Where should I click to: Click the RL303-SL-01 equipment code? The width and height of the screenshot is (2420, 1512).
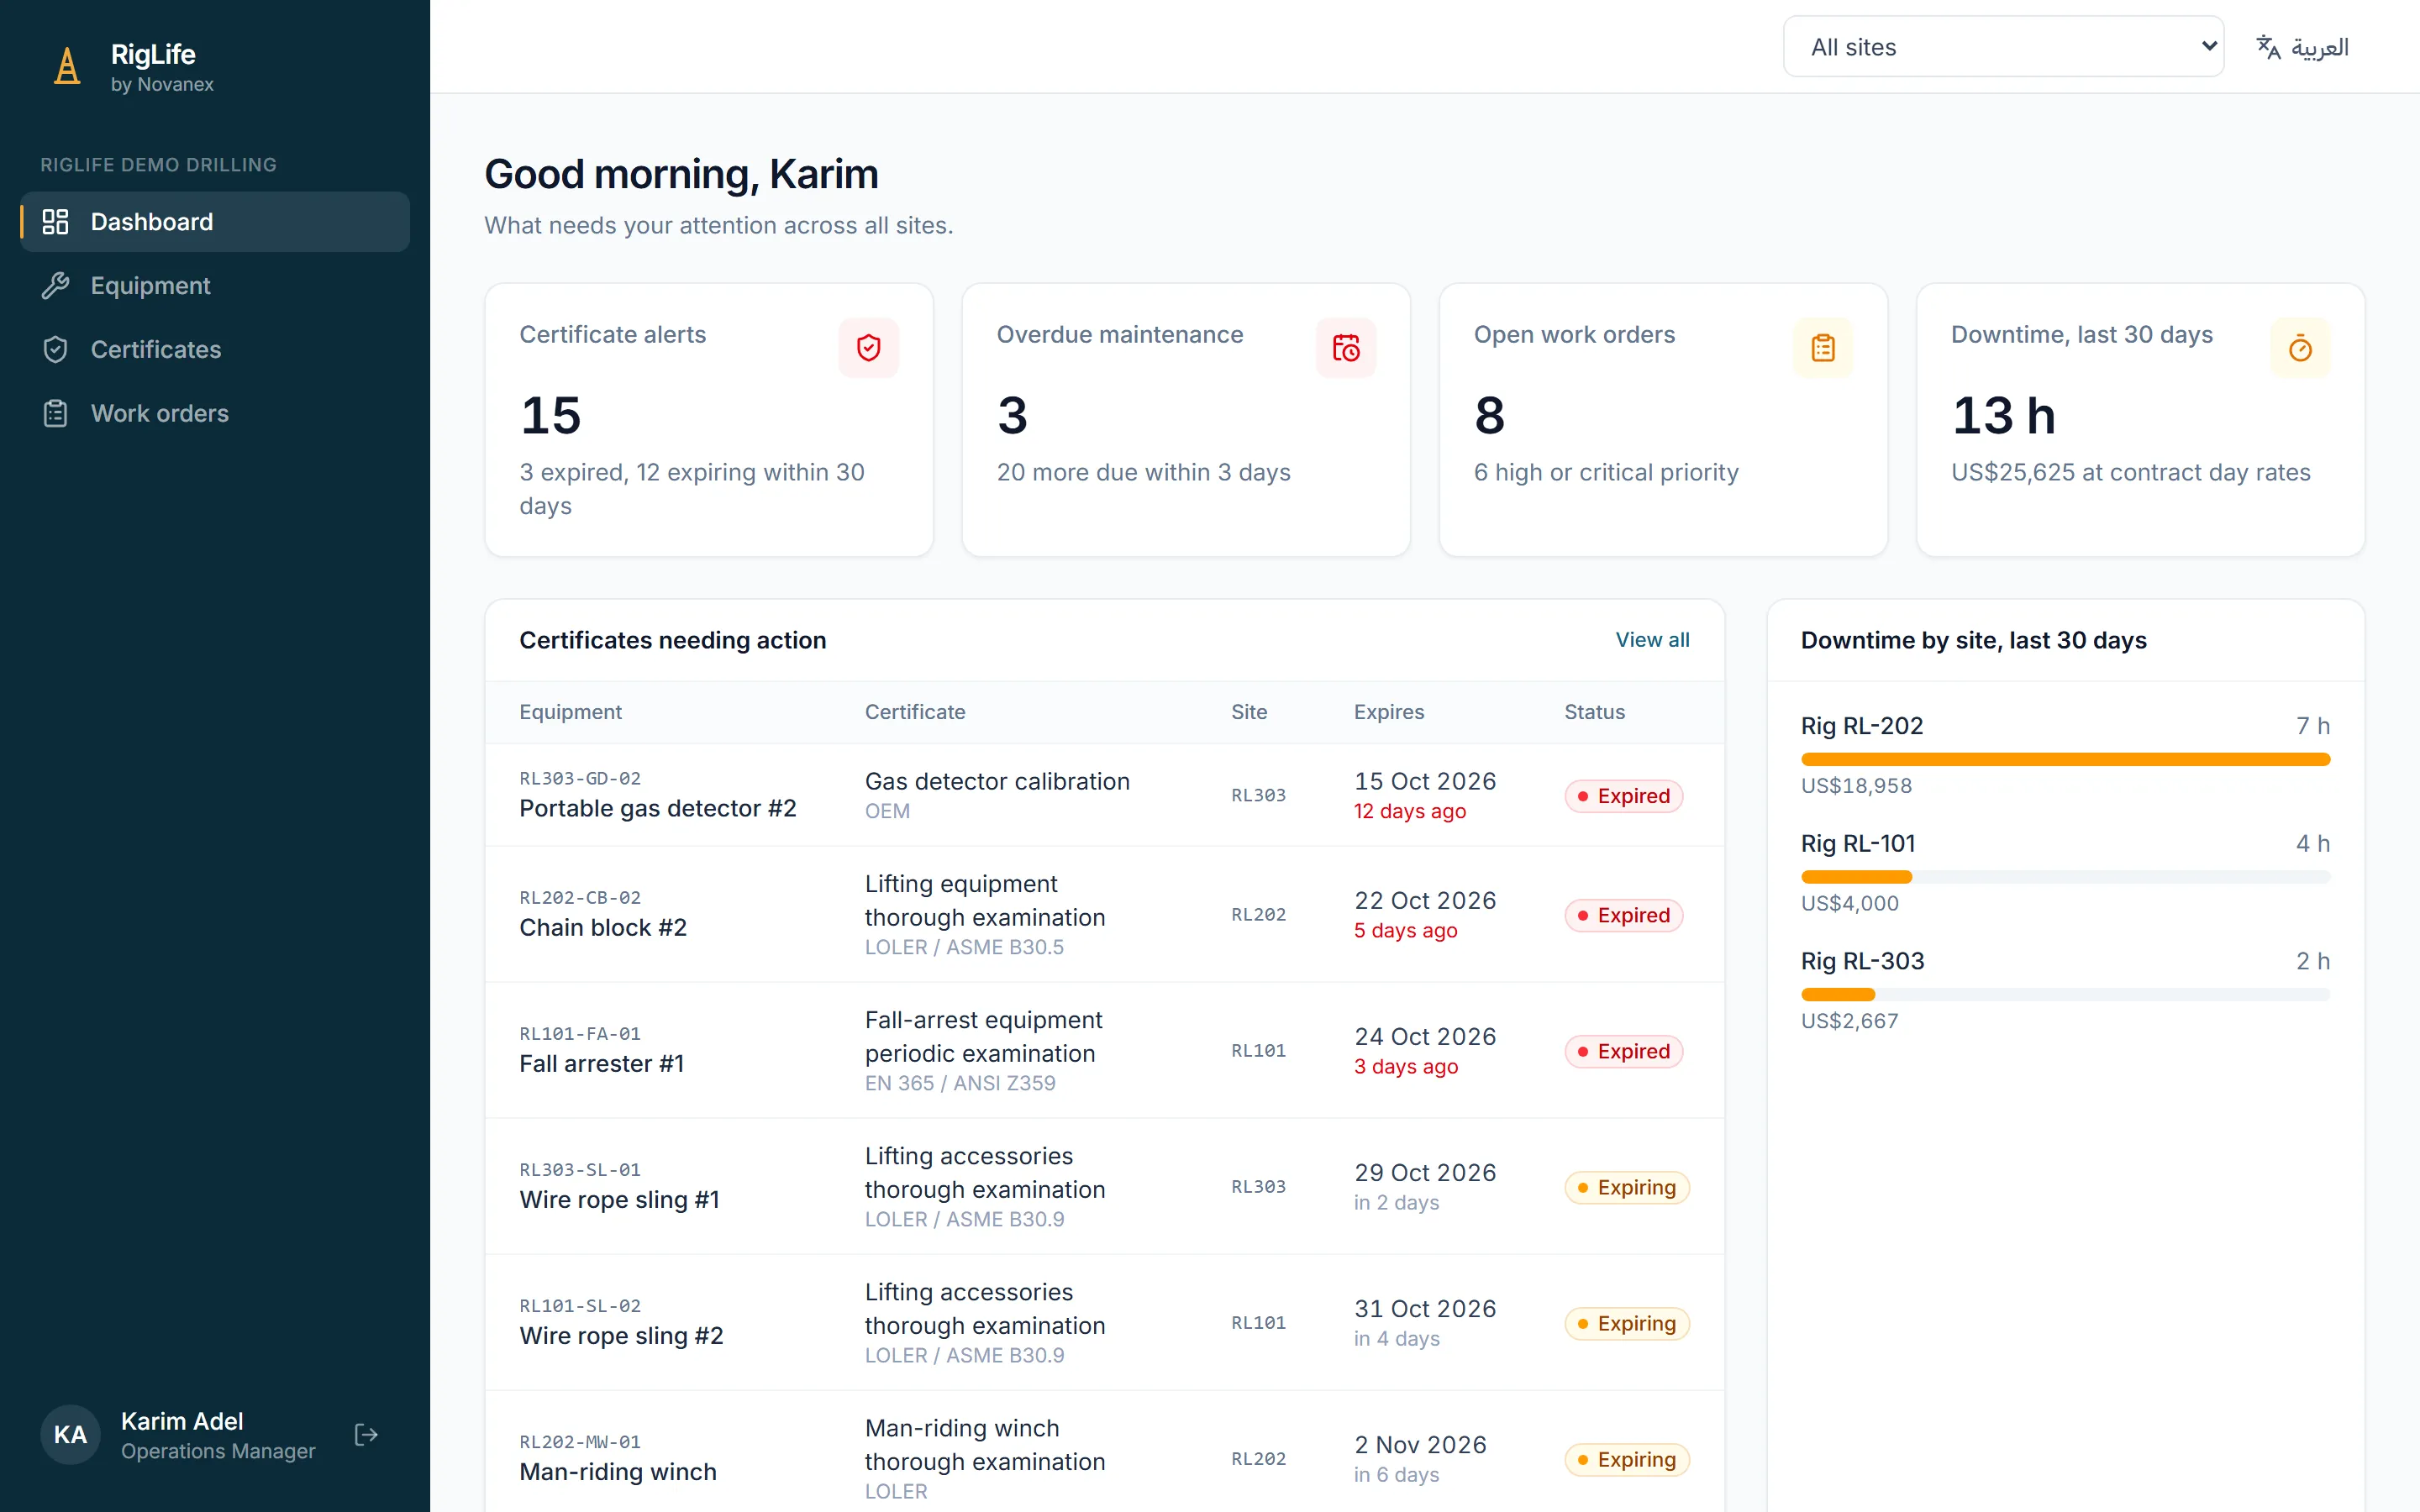(580, 1170)
